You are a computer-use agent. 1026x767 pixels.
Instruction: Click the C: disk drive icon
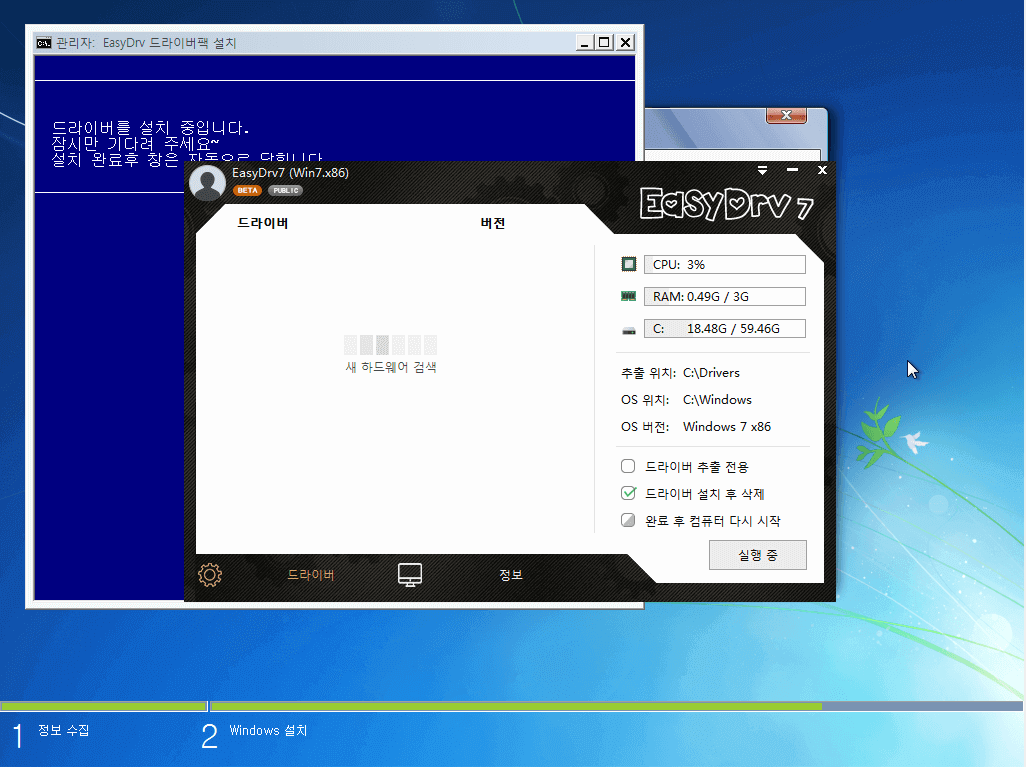(x=628, y=330)
